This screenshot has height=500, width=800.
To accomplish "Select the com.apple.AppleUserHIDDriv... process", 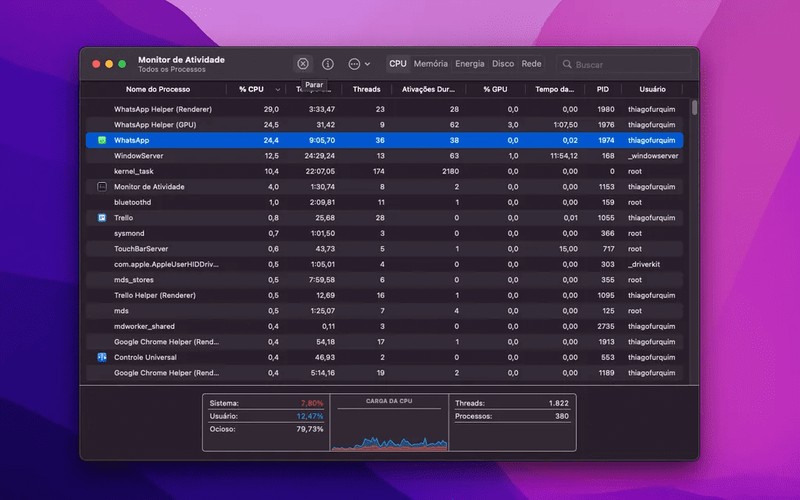I will [166, 264].
